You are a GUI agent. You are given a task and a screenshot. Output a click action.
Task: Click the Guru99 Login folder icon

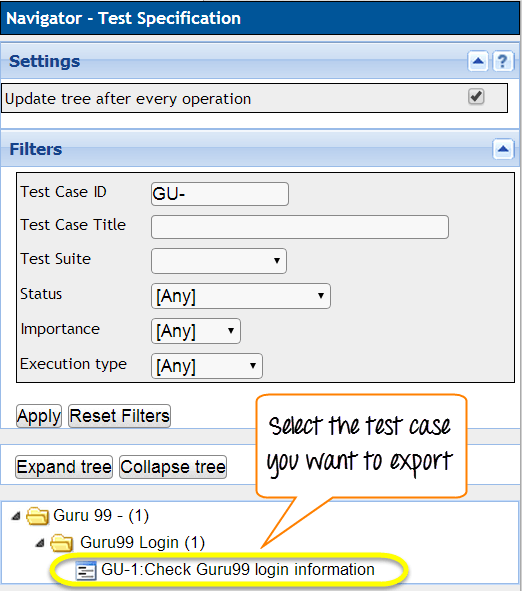[x=62, y=543]
